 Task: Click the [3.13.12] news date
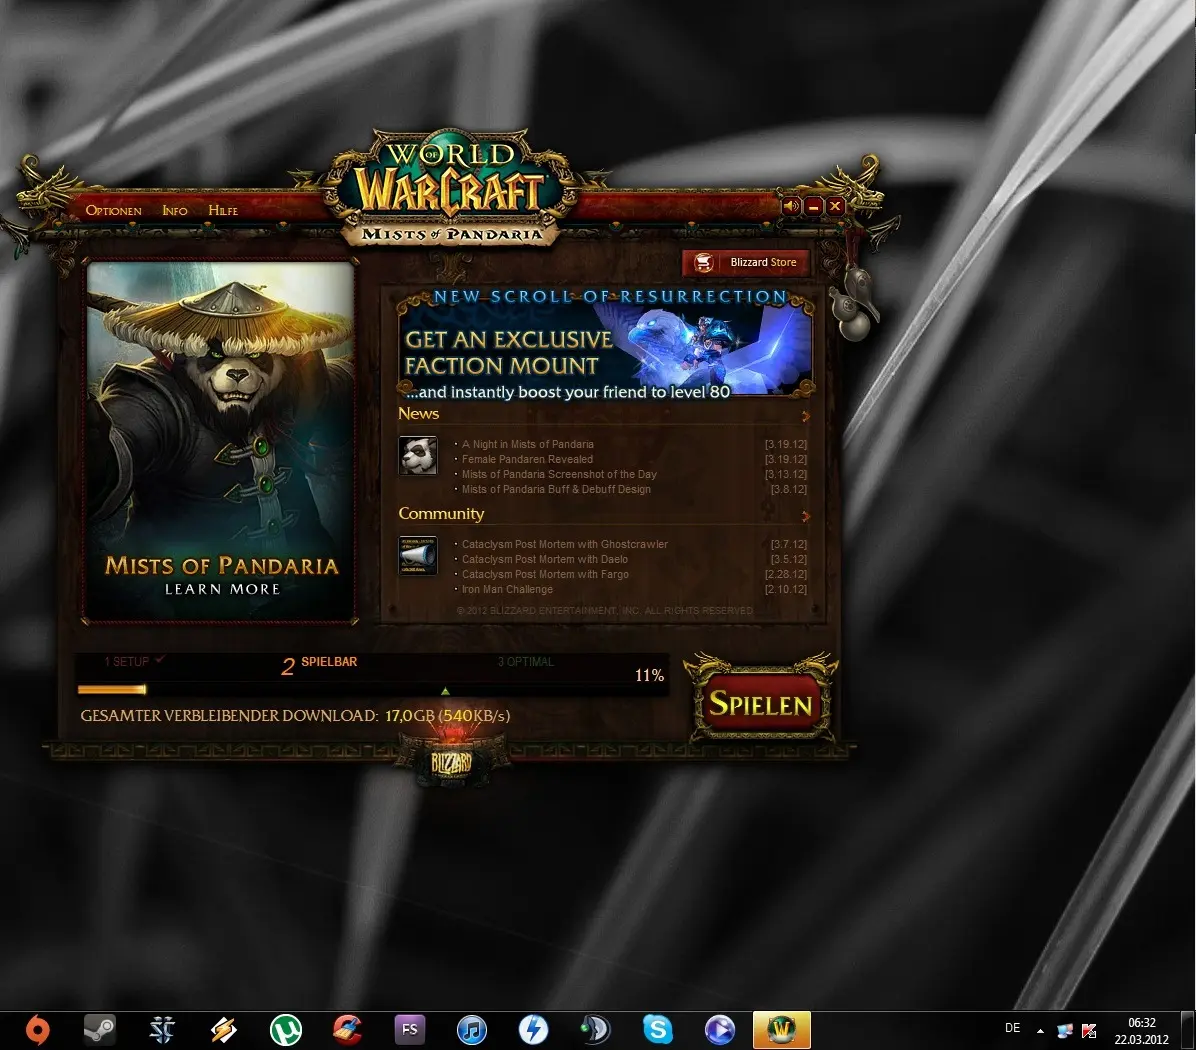(x=786, y=474)
